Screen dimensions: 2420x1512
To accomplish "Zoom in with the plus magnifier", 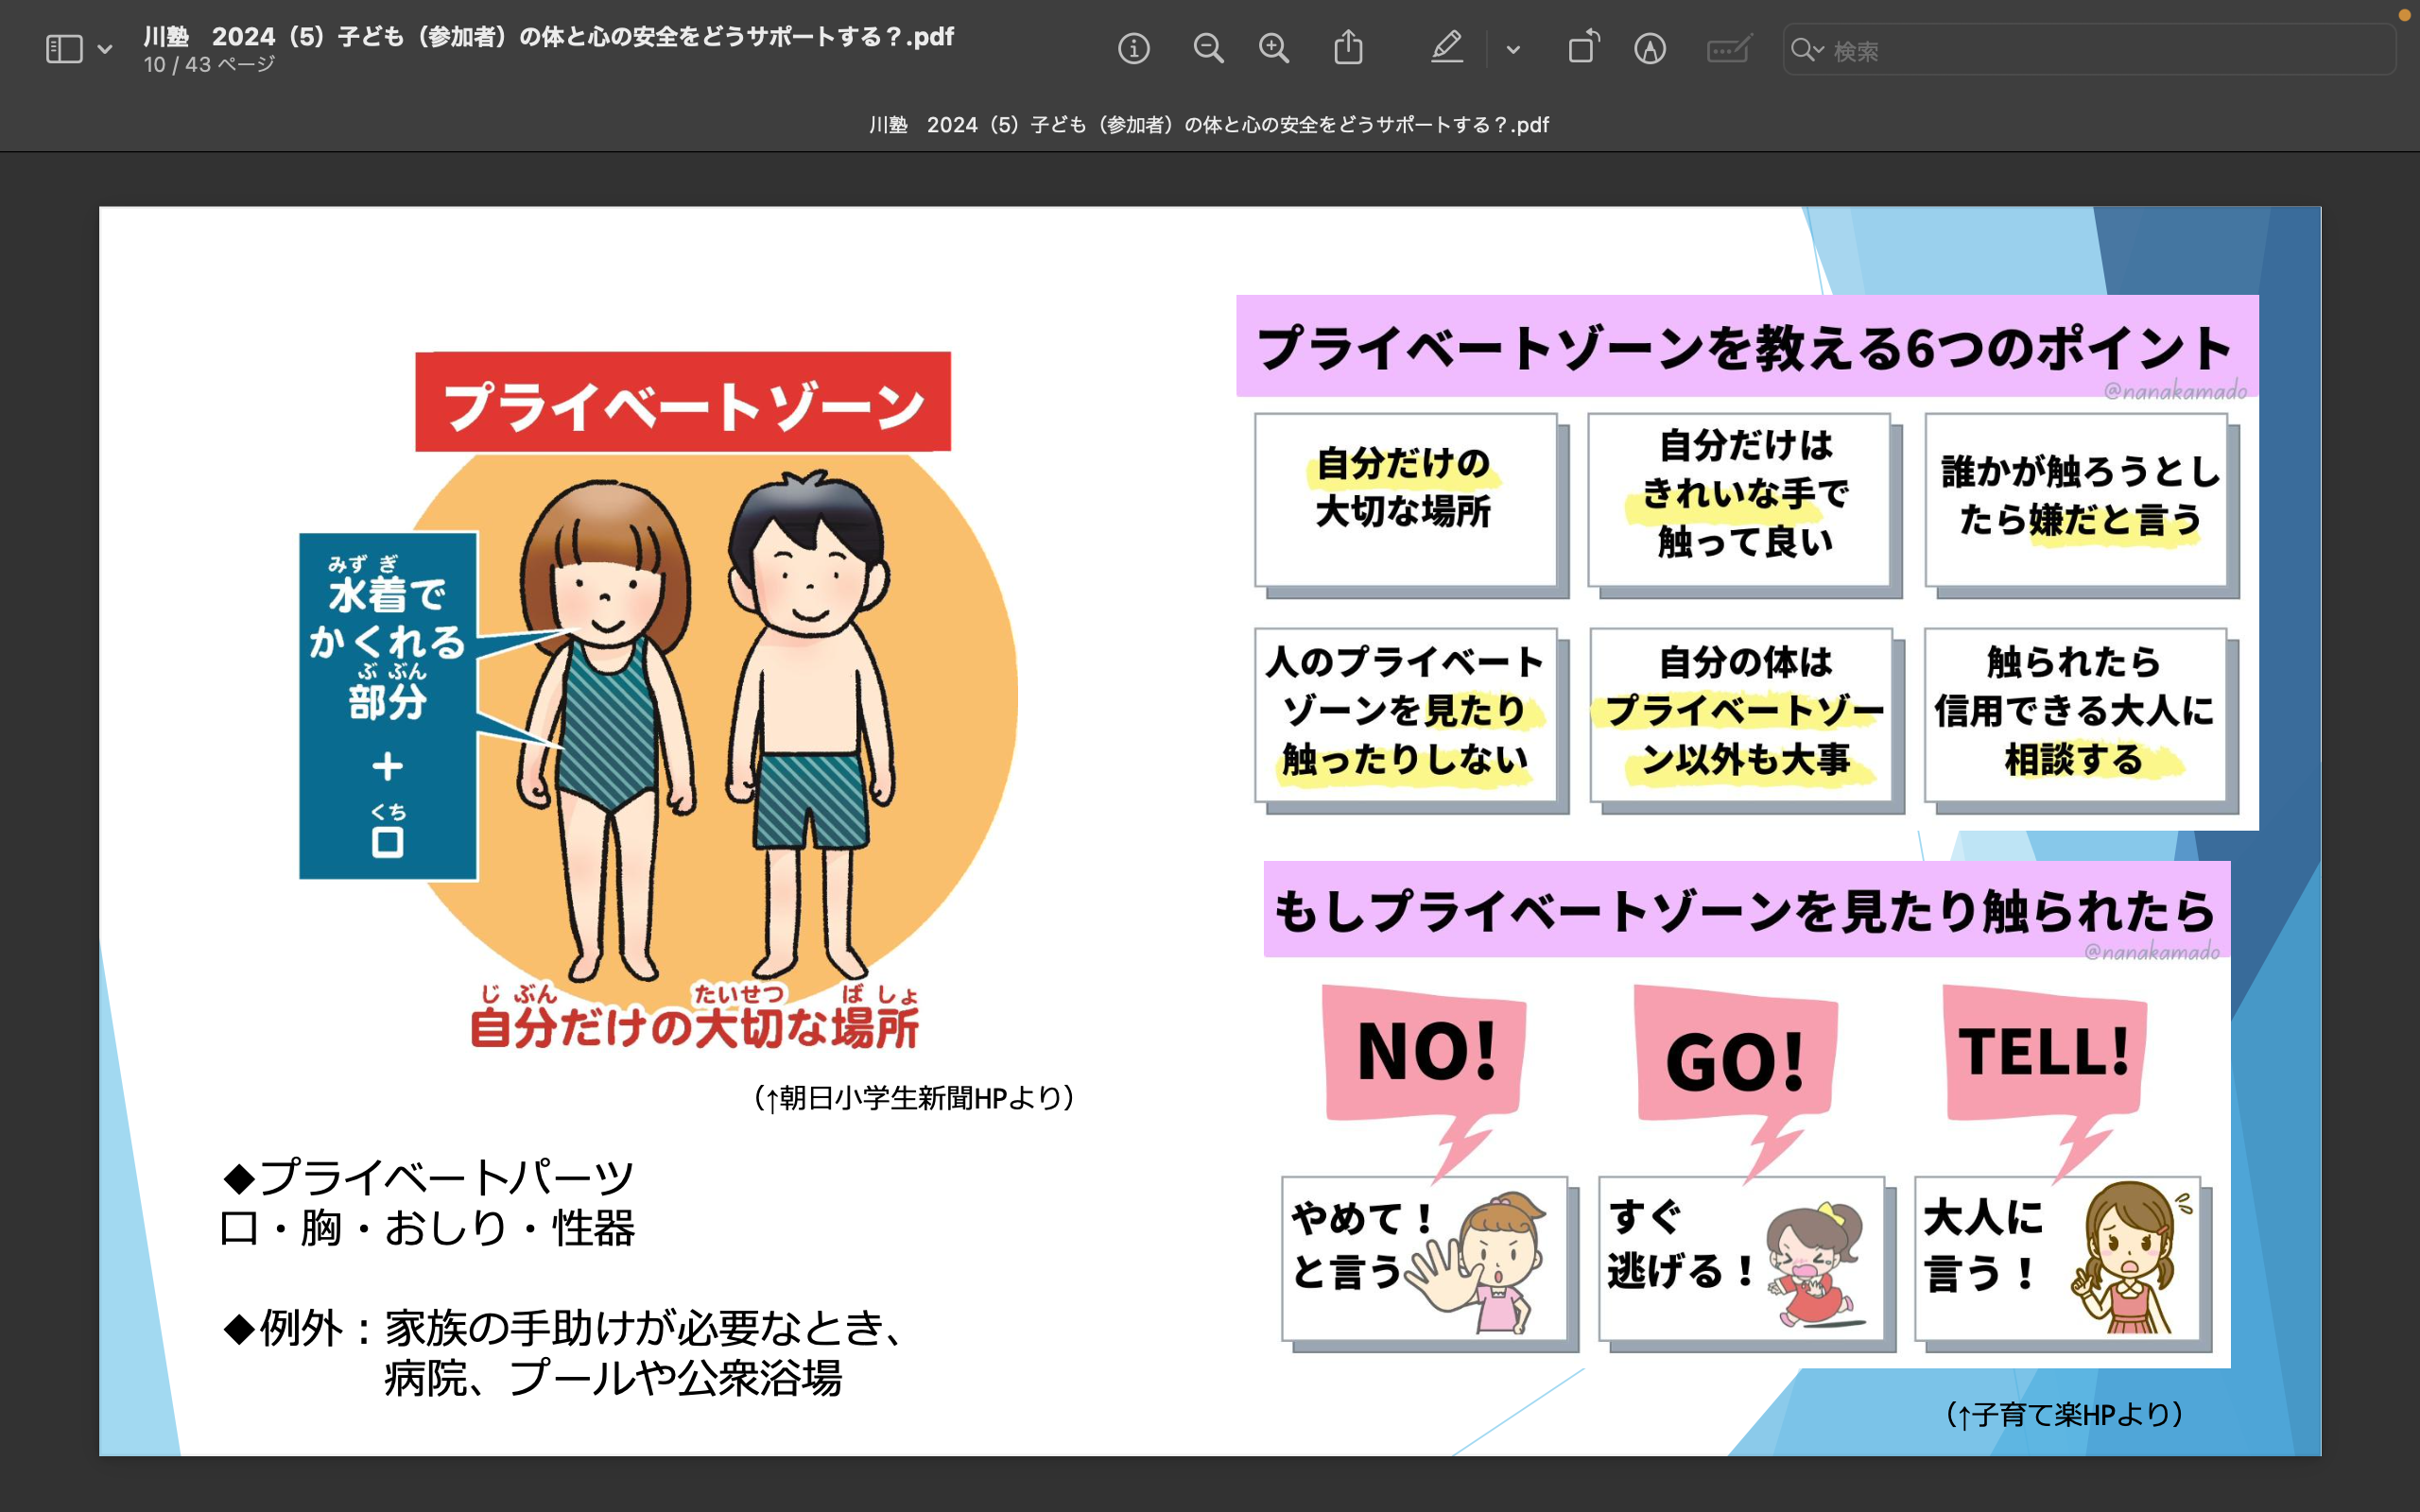I will click(1273, 49).
